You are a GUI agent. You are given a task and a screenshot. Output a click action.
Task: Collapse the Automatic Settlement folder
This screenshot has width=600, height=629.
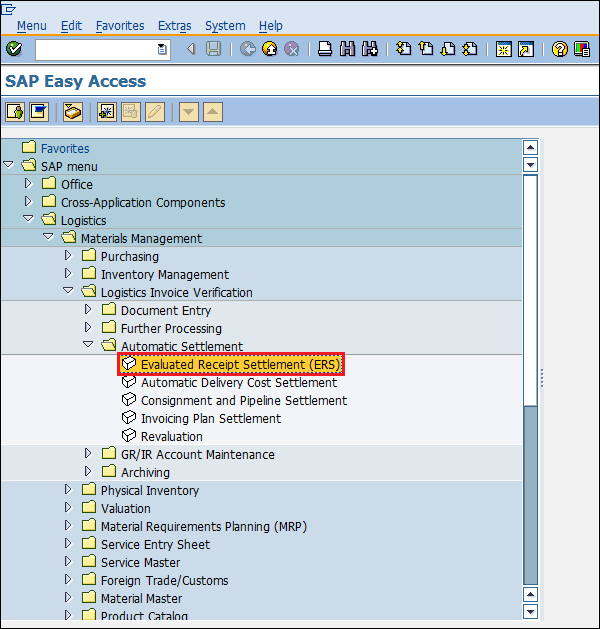pyautogui.click(x=88, y=344)
